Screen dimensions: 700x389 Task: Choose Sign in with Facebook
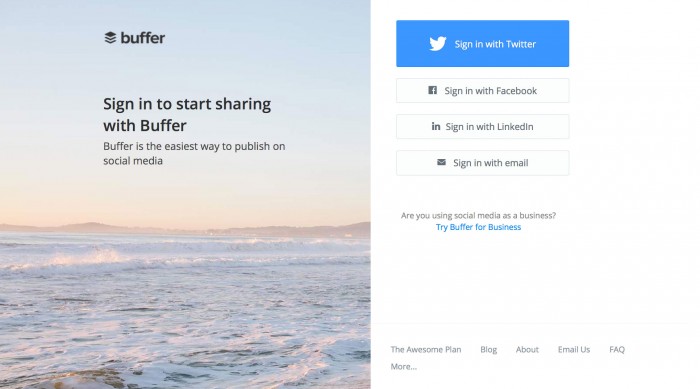(483, 91)
